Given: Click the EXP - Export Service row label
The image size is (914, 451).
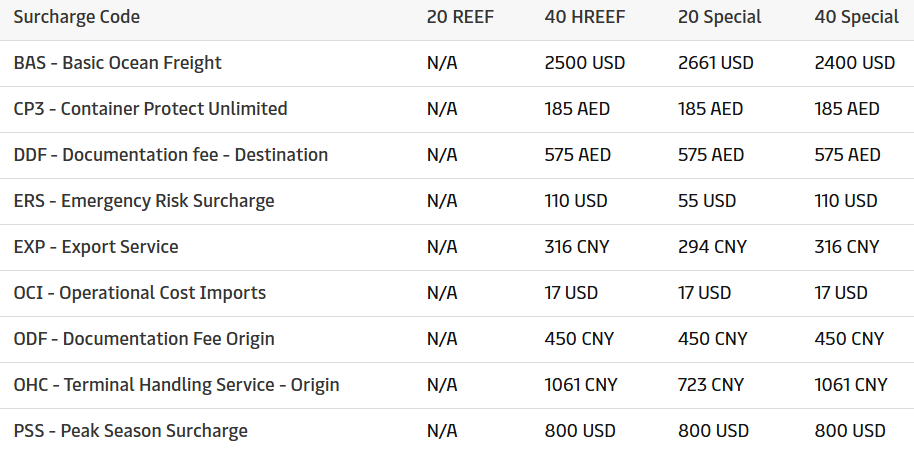Looking at the screenshot, I should point(96,247).
